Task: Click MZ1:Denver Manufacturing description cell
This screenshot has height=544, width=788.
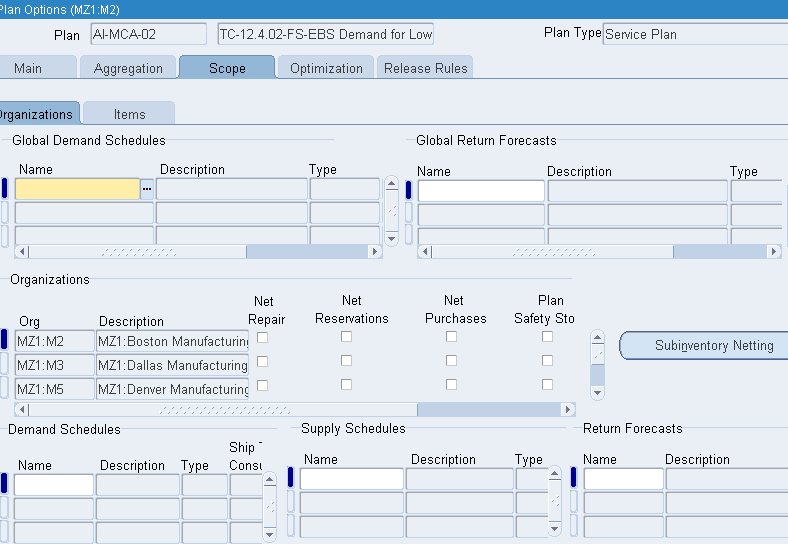Action: pos(172,389)
